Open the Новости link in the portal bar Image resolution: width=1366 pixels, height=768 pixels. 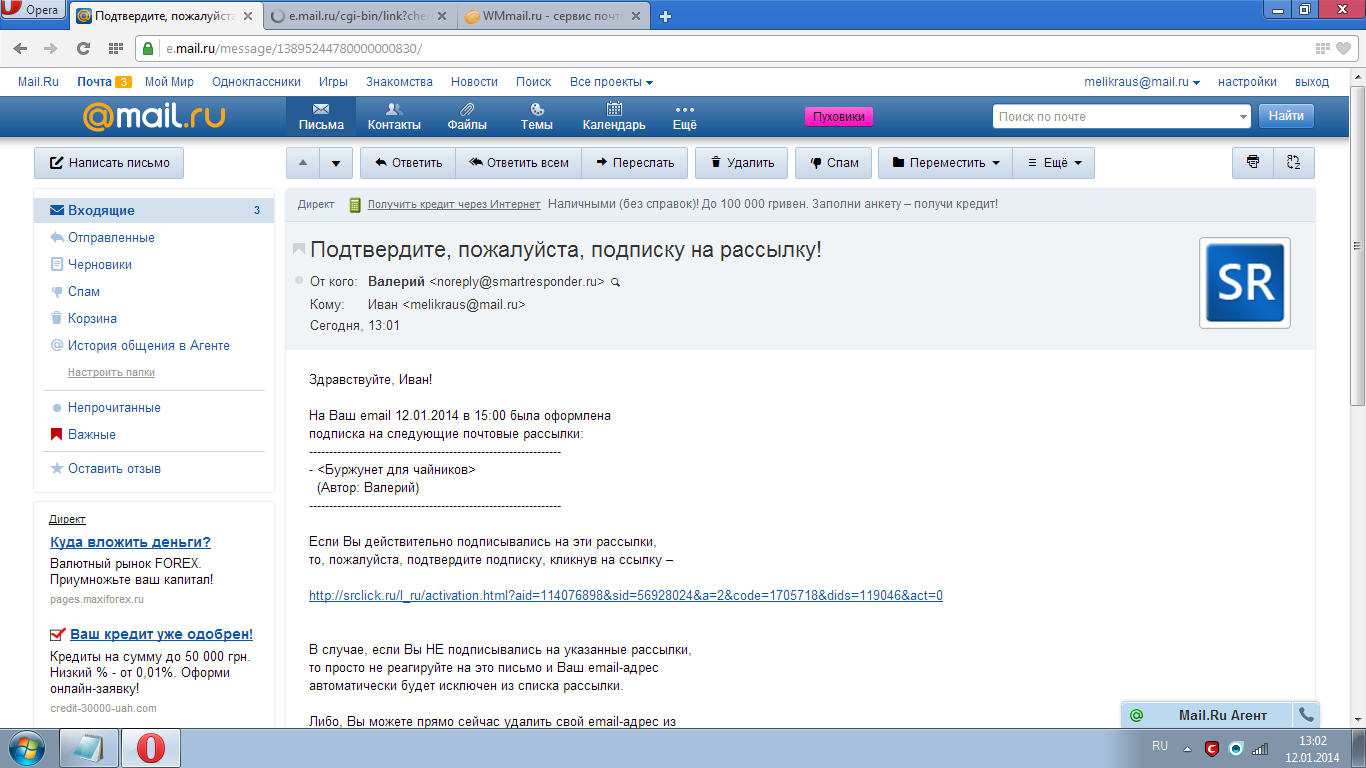point(474,82)
